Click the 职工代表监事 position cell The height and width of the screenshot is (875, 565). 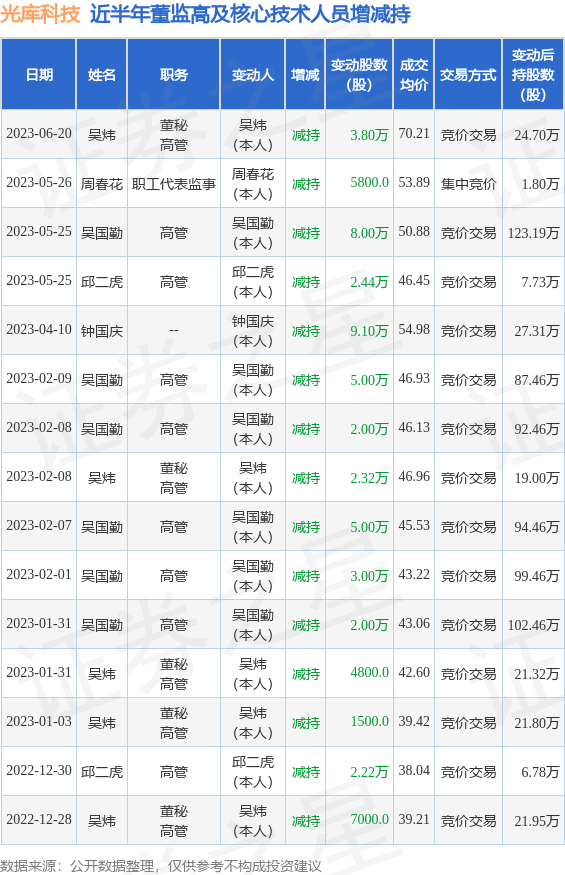174,184
